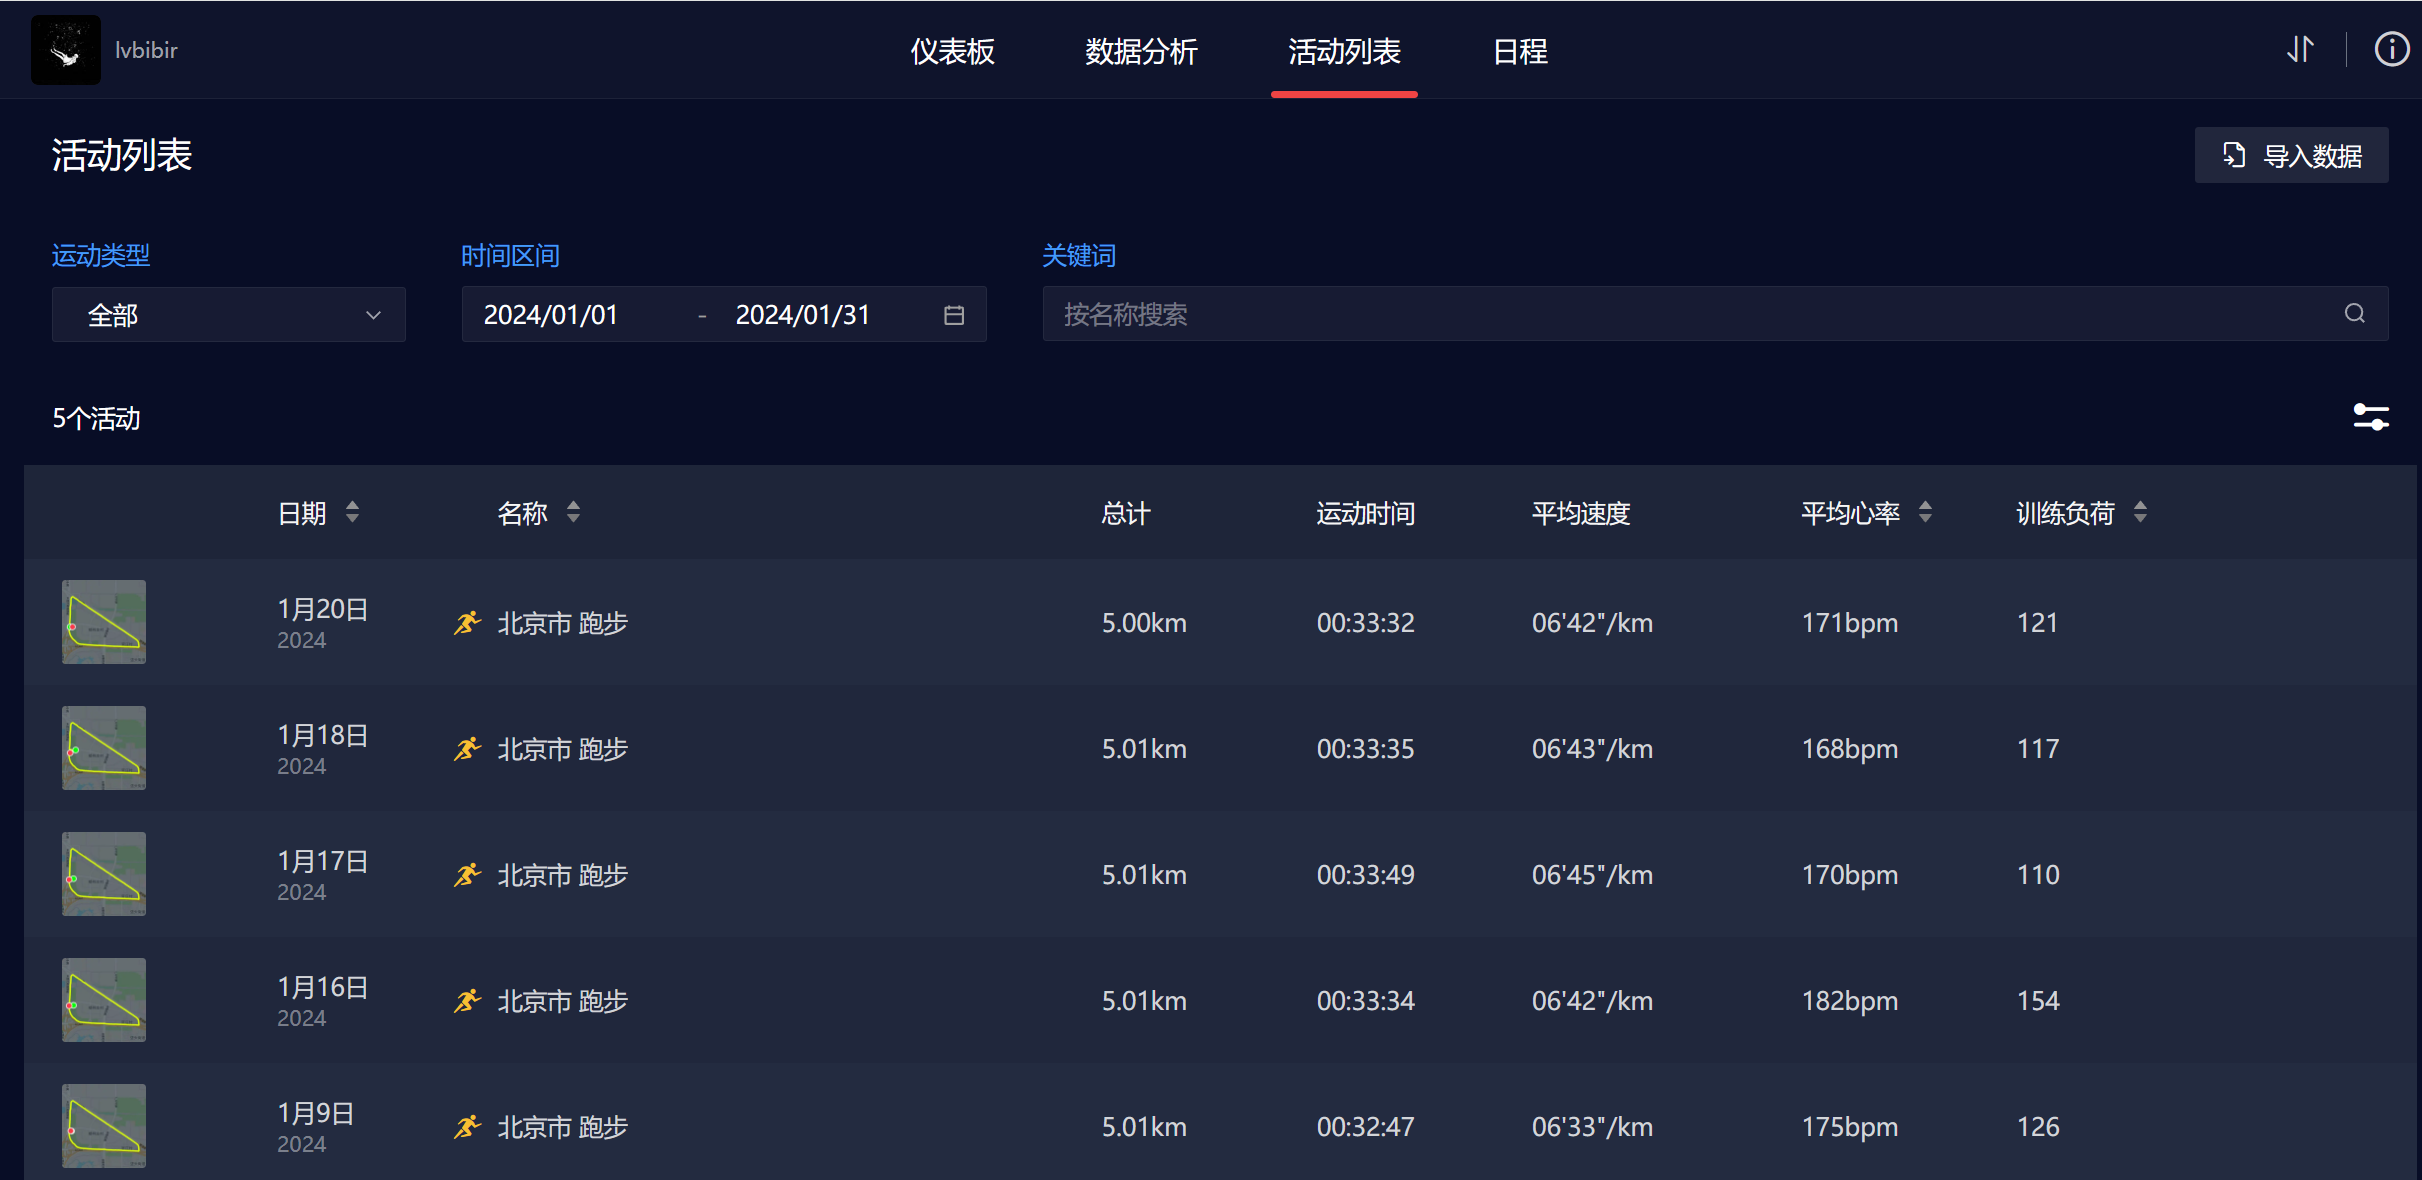
Task: Click the sort arrows icon in header
Action: pos(2300,49)
